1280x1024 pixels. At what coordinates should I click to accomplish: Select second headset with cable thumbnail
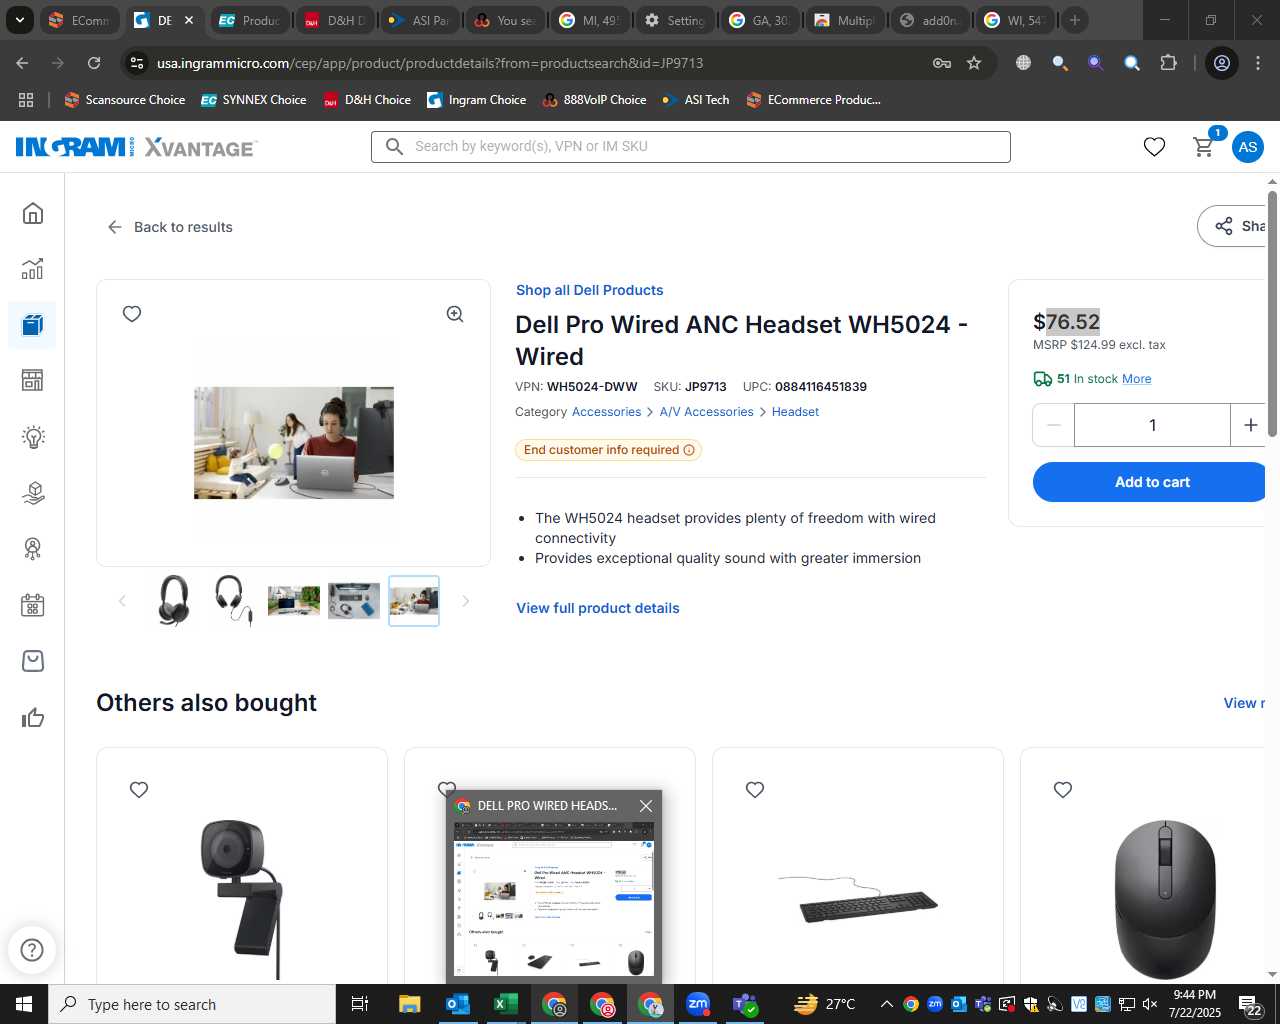(234, 601)
